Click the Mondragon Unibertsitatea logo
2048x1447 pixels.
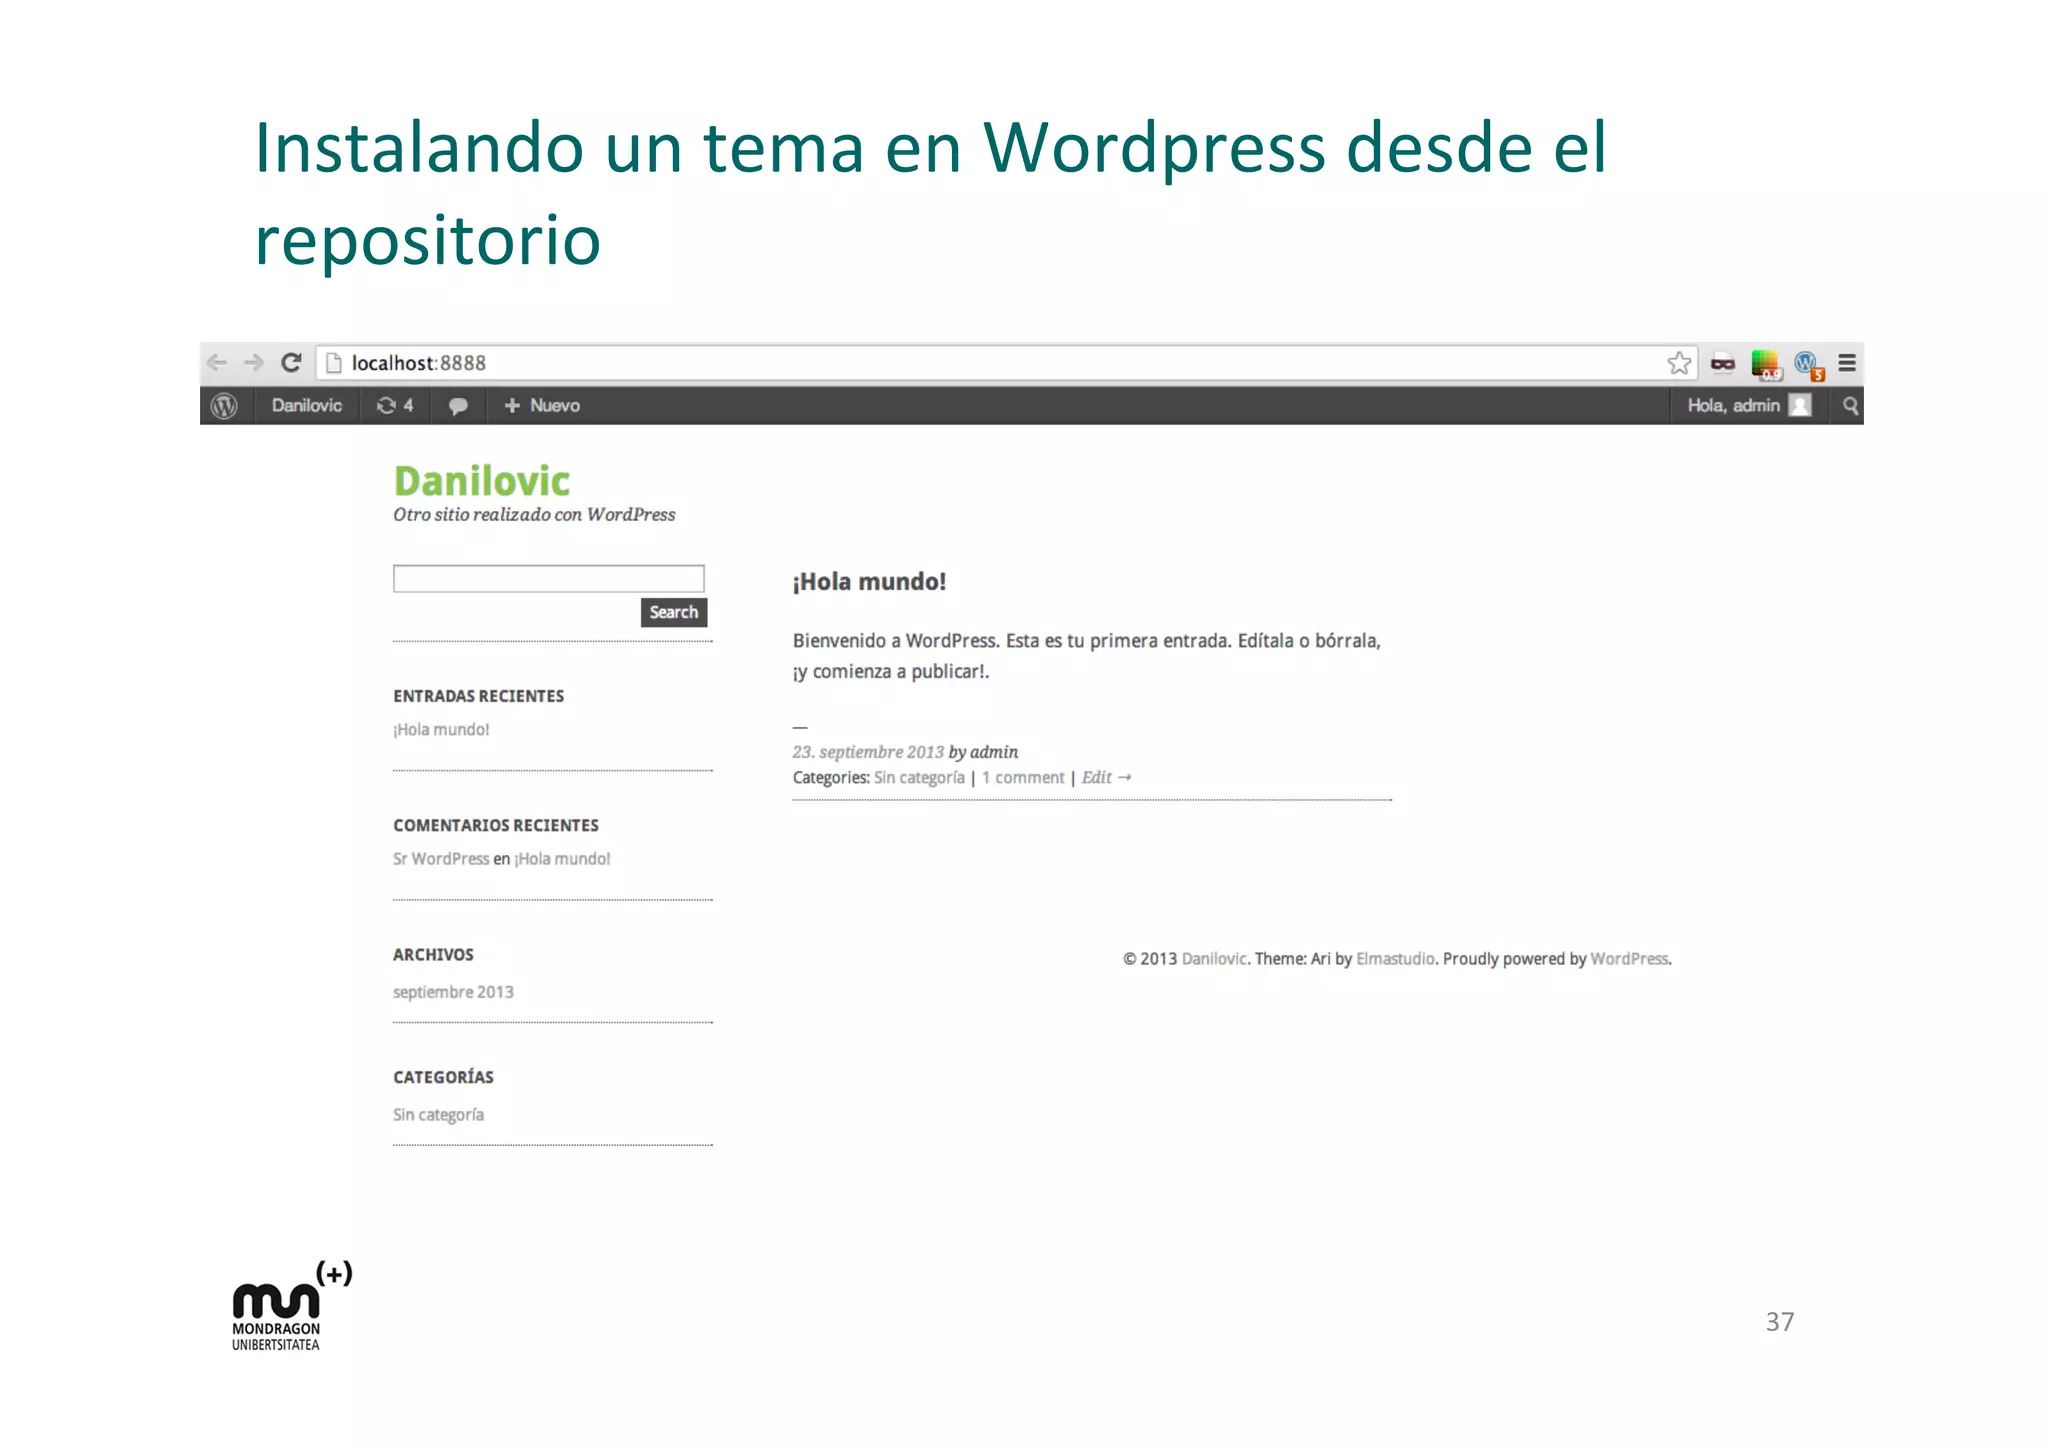[x=291, y=1306]
